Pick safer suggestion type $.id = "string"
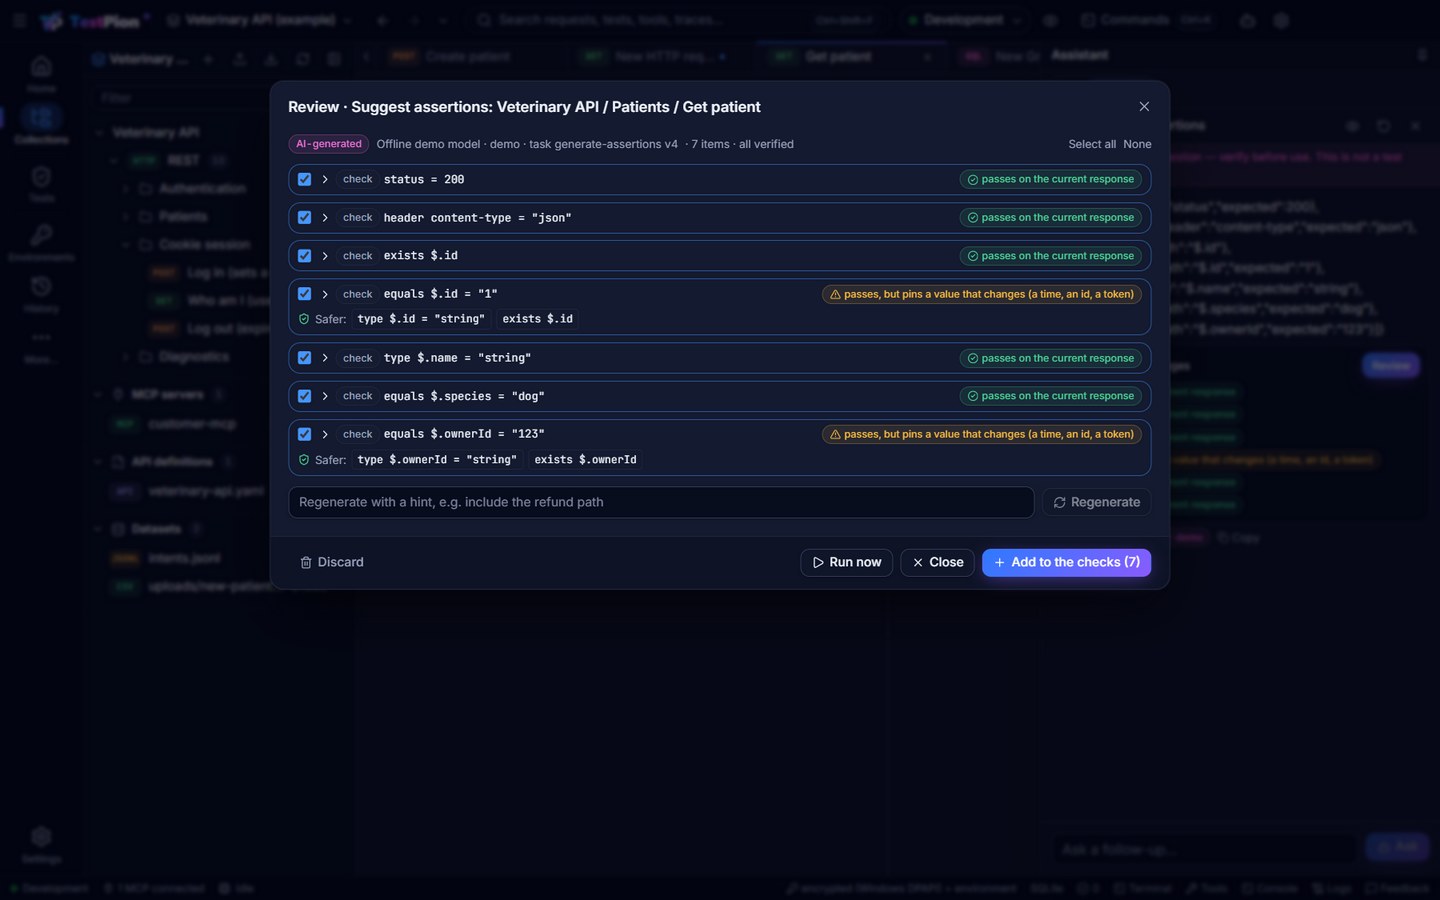The image size is (1440, 900). click(421, 319)
